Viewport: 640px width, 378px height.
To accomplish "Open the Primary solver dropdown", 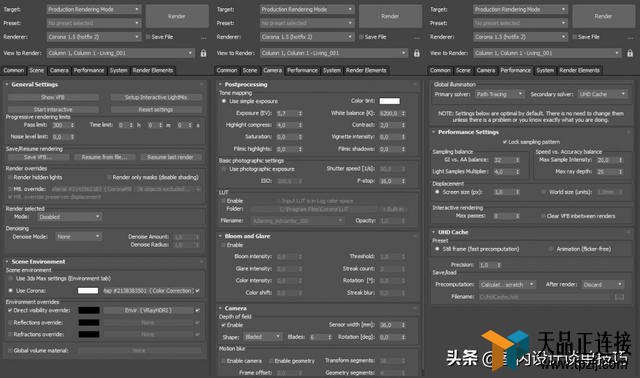I will coord(499,94).
